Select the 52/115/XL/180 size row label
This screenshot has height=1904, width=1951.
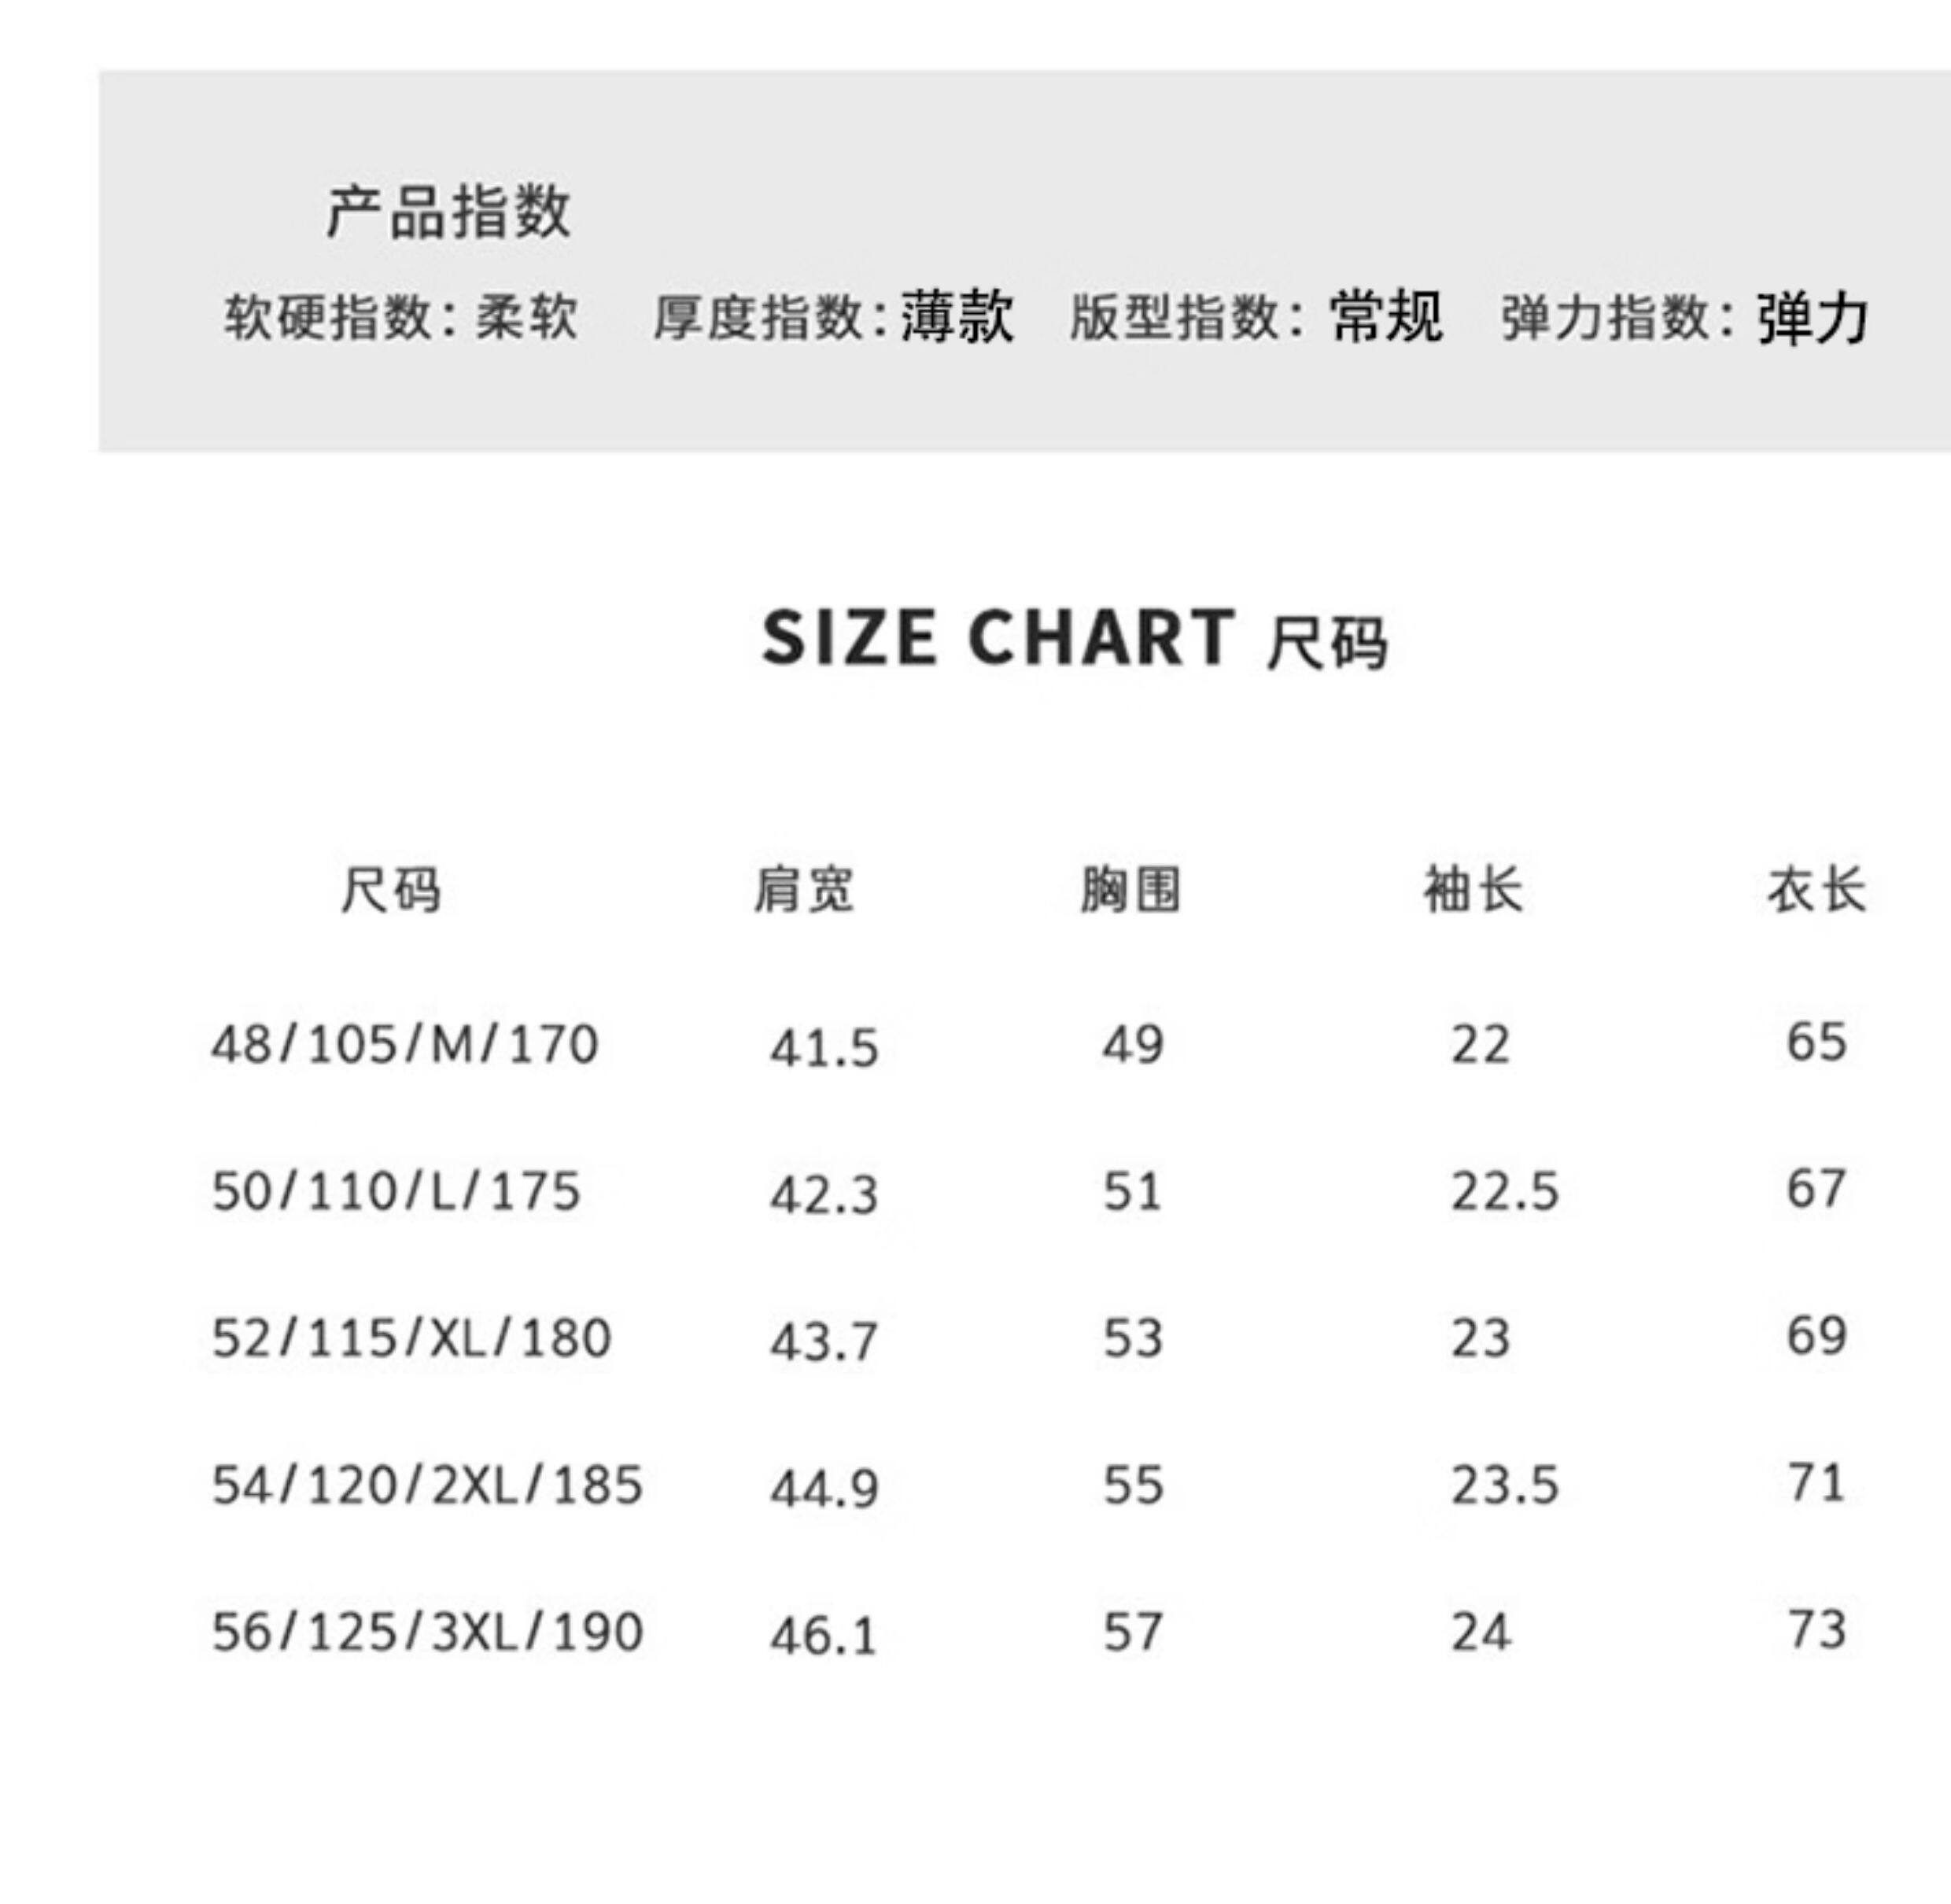pos(411,1339)
